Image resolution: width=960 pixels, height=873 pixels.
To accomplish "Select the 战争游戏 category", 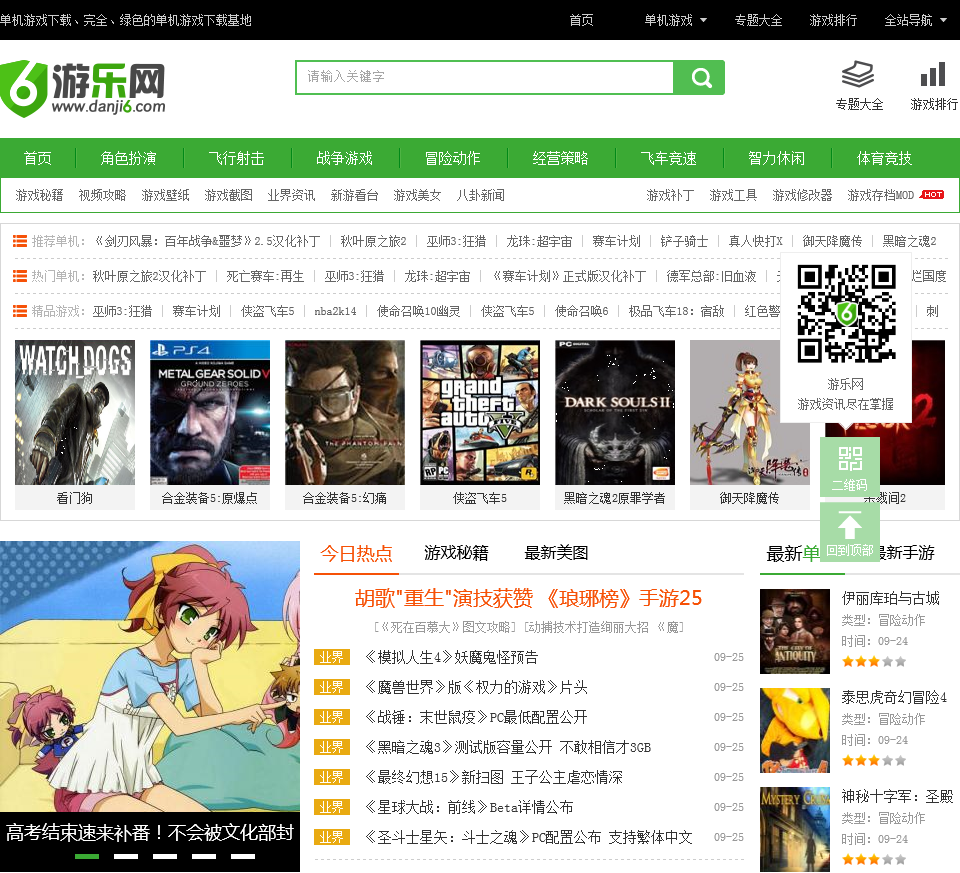I will point(344,158).
